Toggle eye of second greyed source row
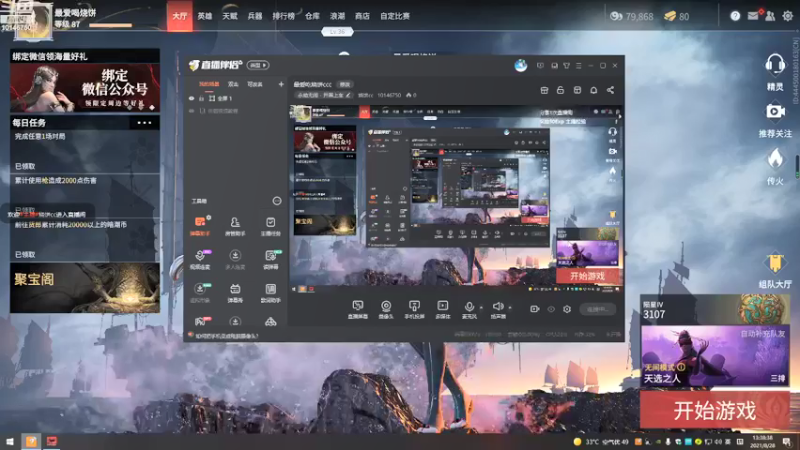This screenshot has height=450, width=800. pos(192,111)
